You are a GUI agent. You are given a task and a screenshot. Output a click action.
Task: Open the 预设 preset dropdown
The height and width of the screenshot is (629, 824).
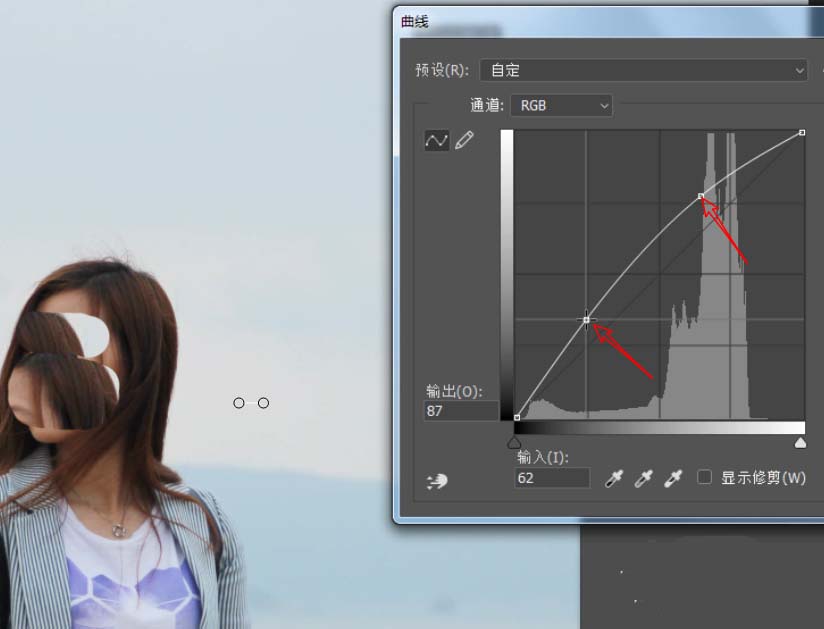pos(643,70)
